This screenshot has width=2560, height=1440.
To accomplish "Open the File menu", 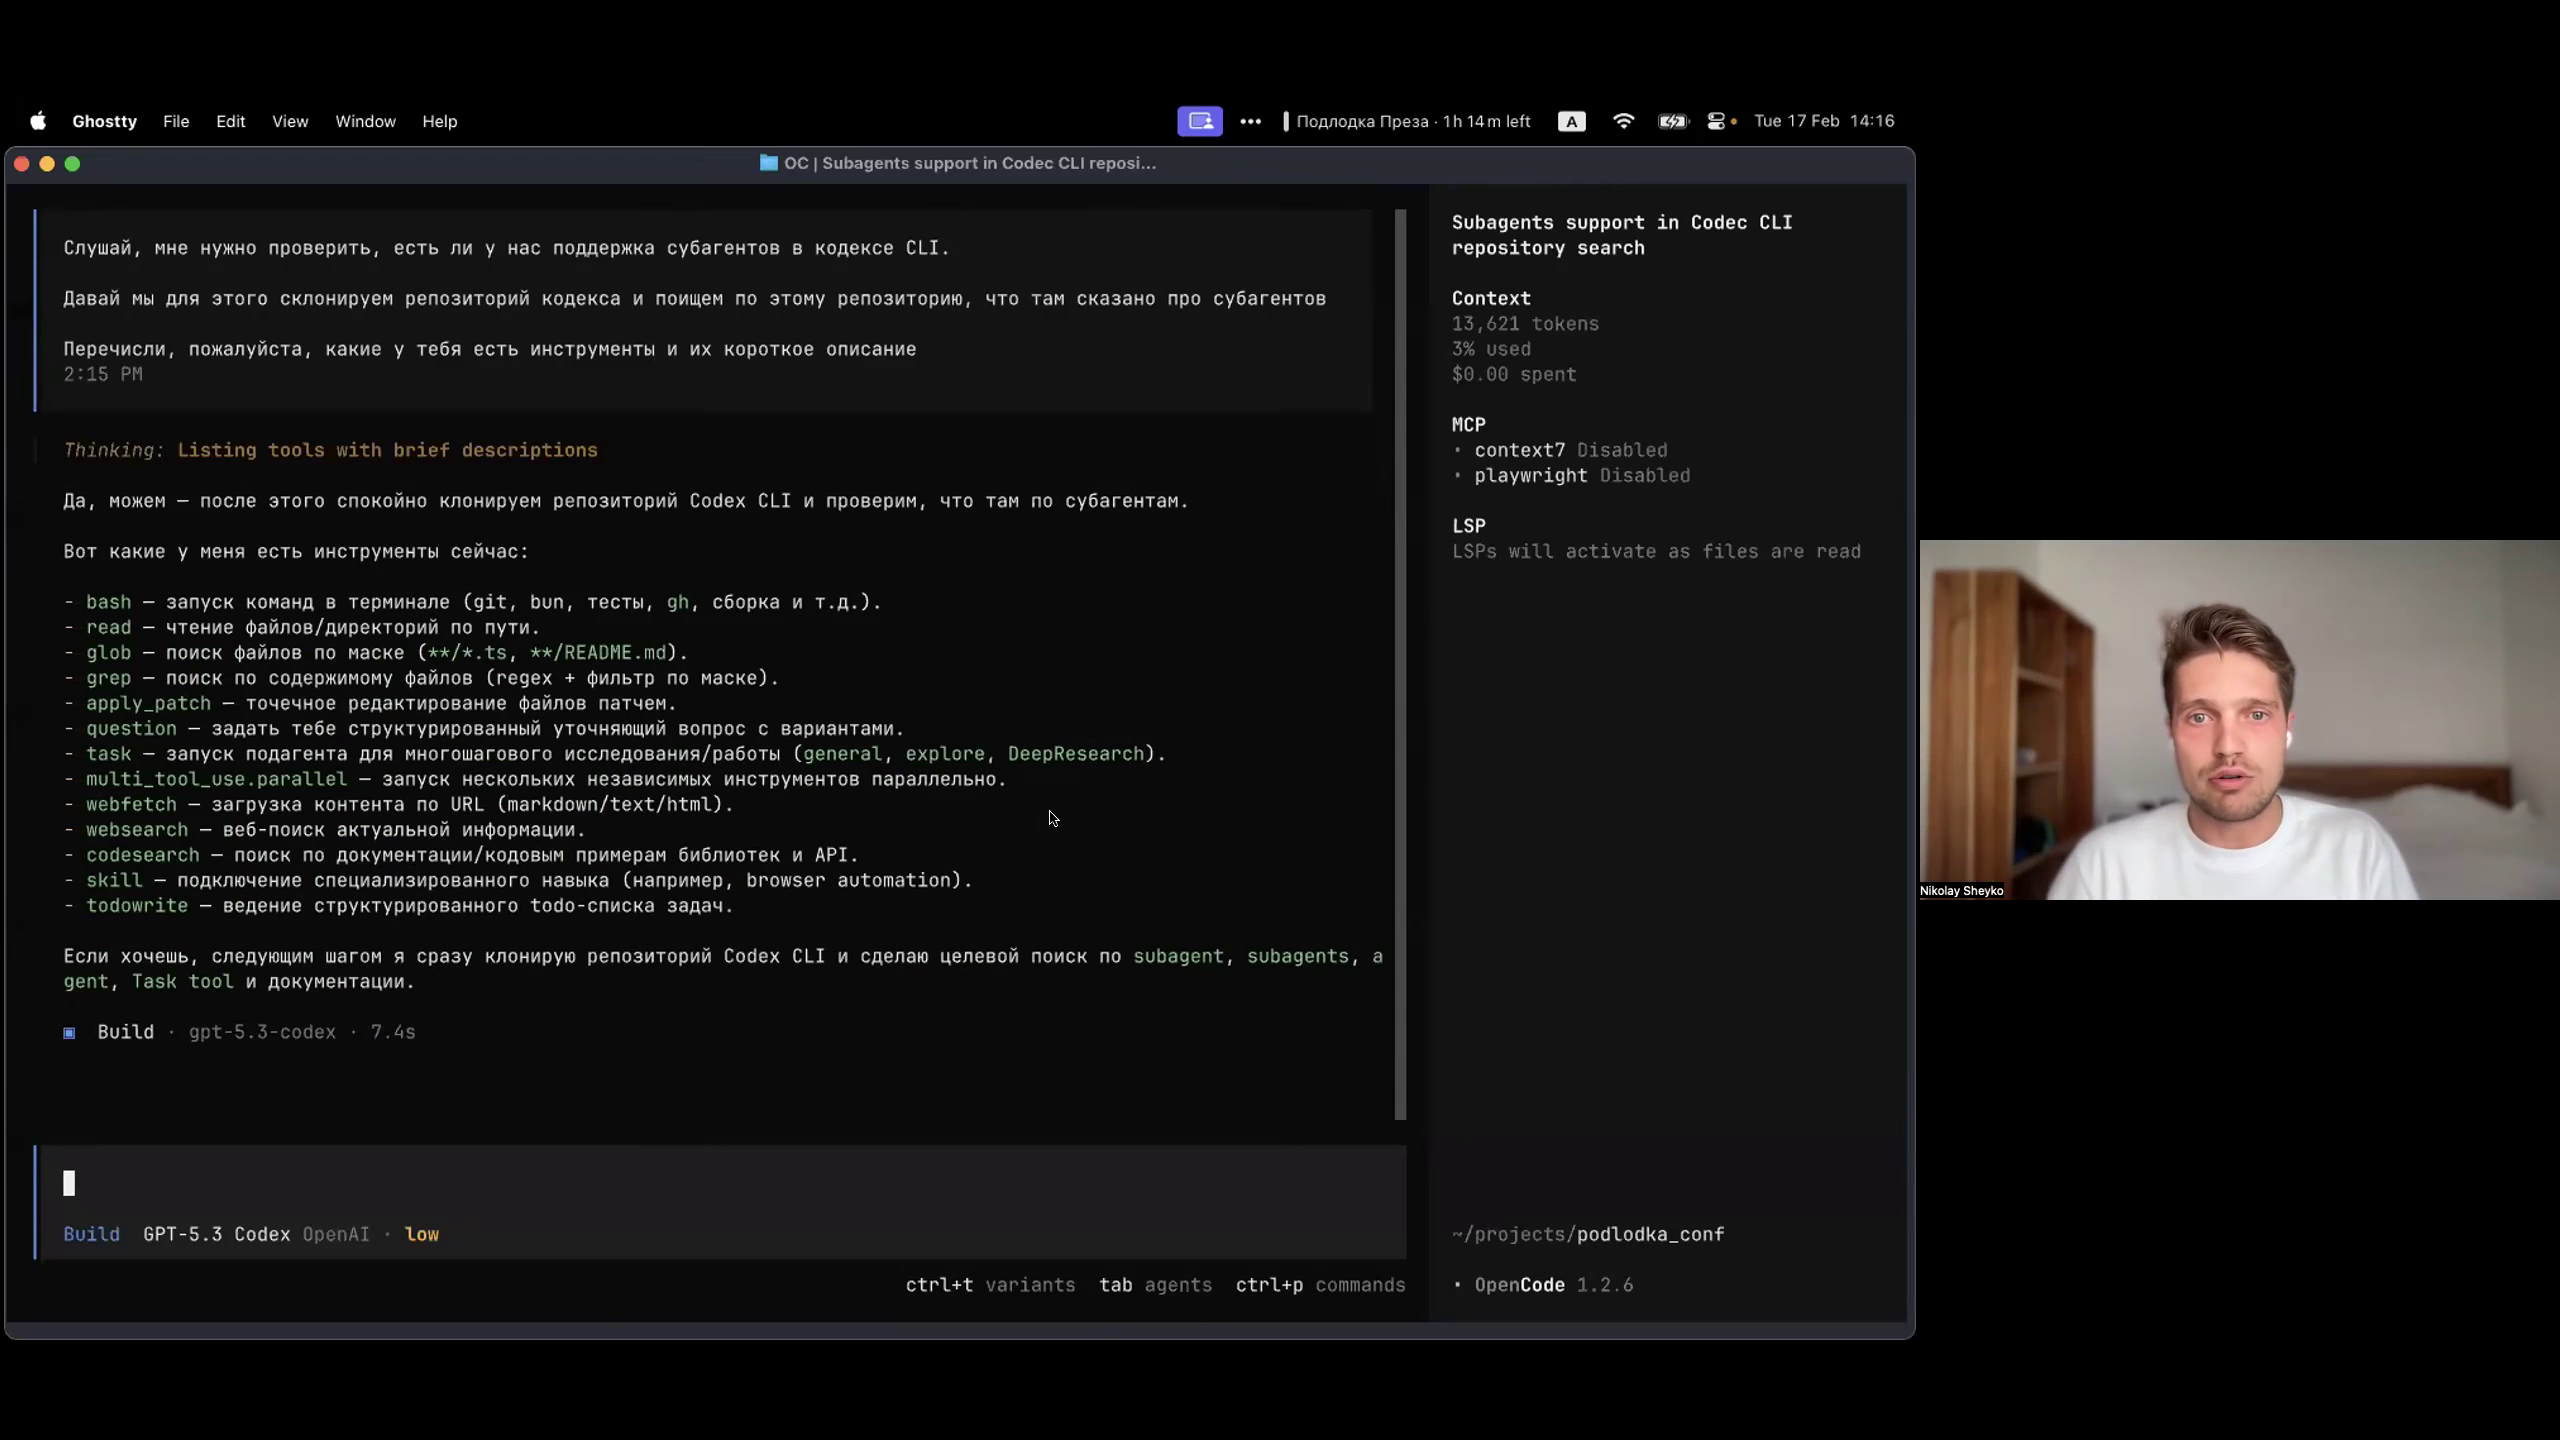I will (176, 121).
